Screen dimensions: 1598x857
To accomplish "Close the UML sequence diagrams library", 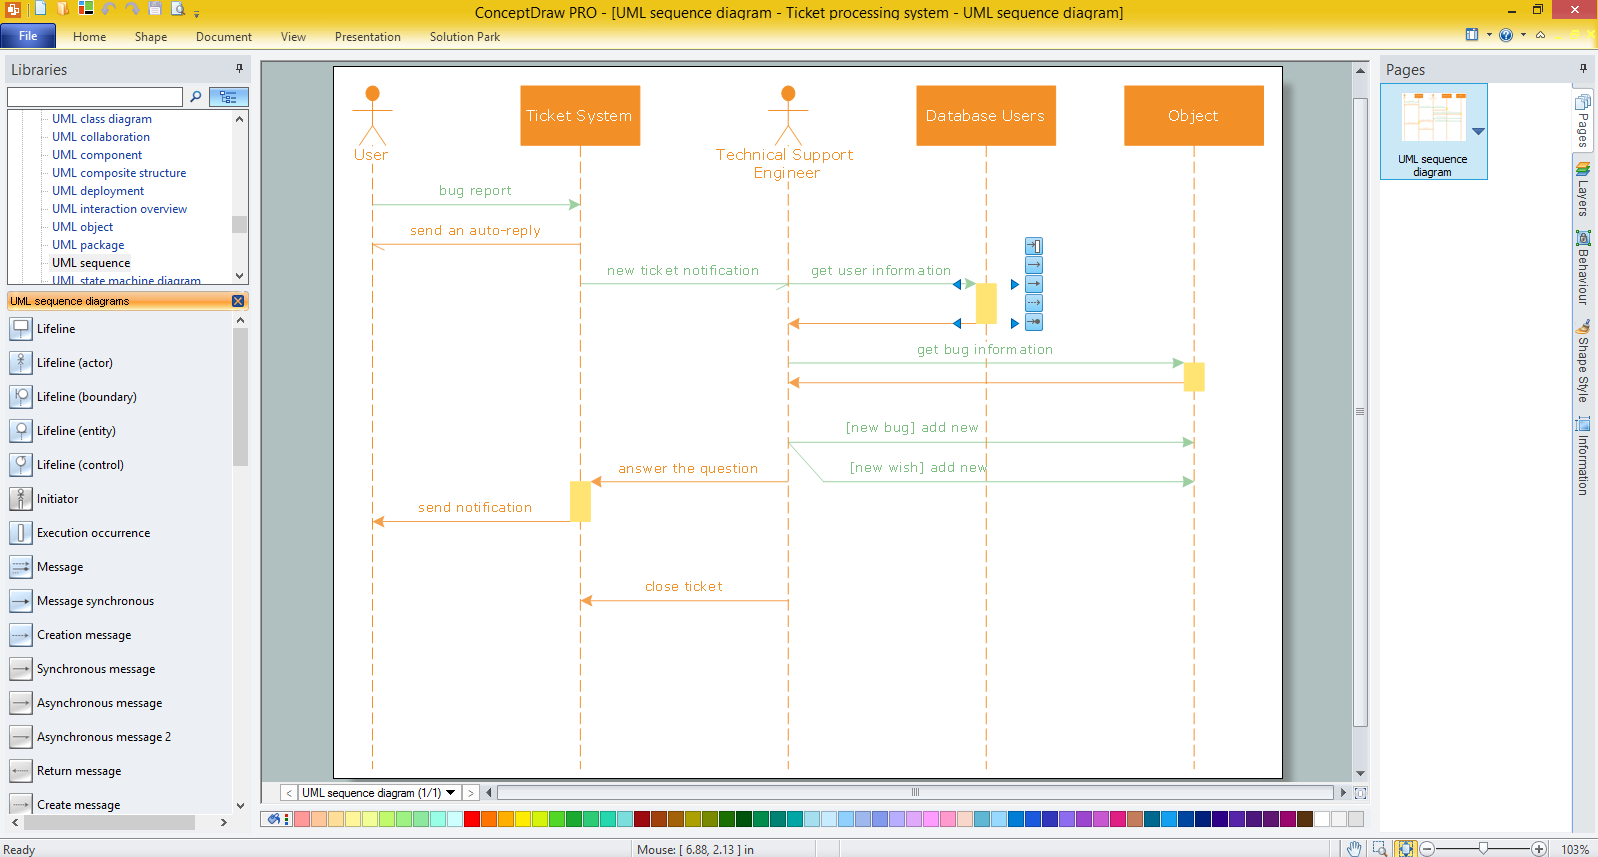I will coord(238,301).
